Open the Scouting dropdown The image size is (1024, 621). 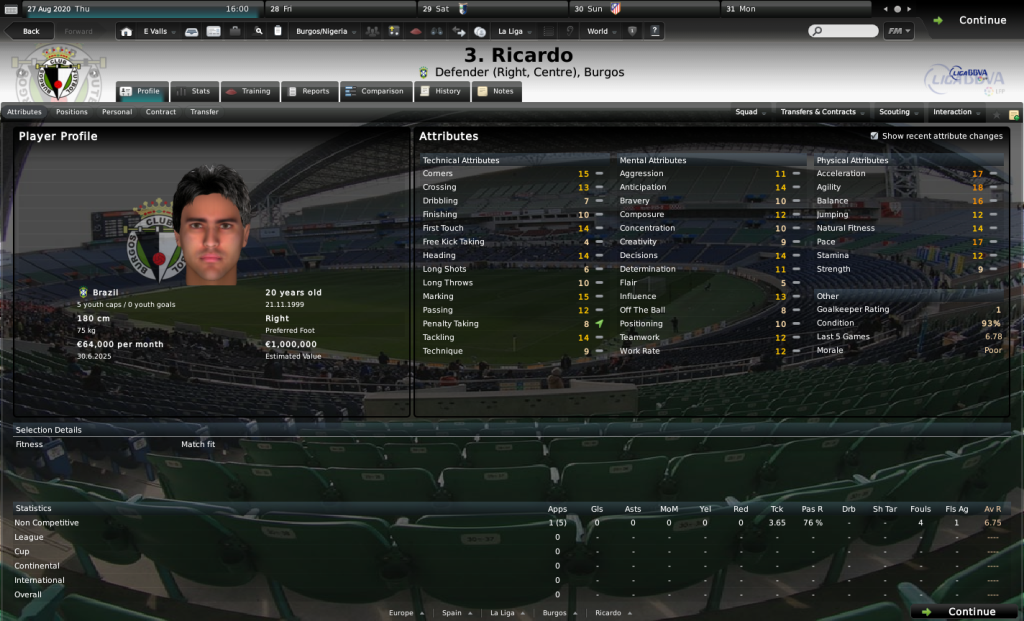point(898,112)
